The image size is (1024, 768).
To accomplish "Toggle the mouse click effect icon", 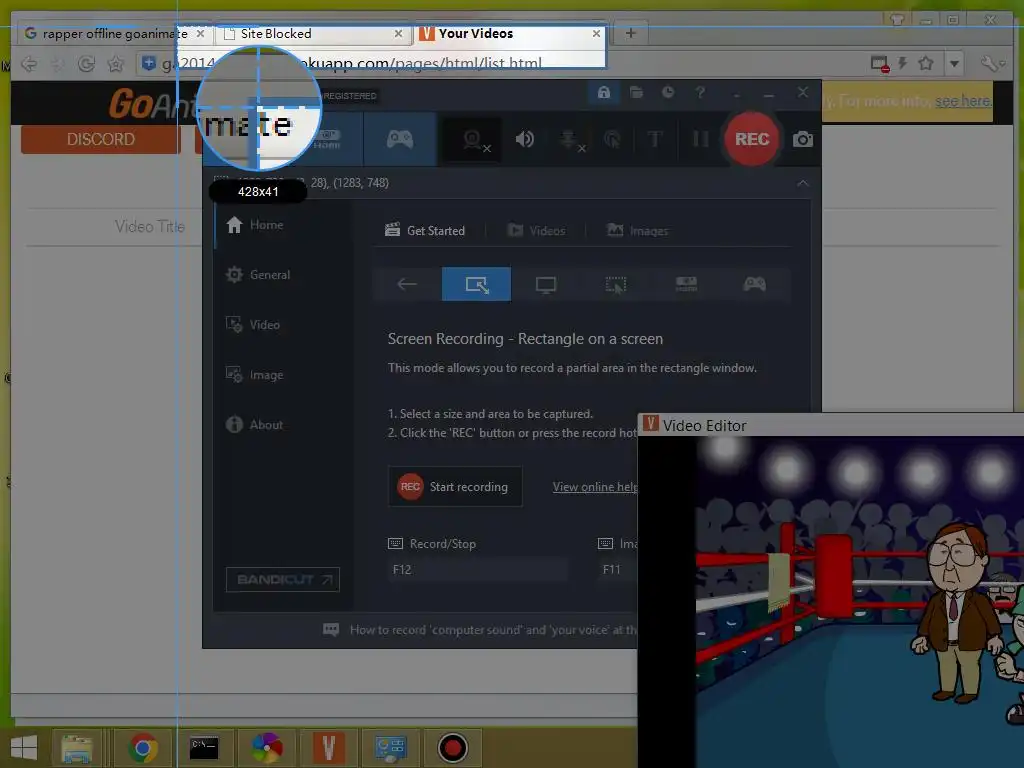I will 613,139.
